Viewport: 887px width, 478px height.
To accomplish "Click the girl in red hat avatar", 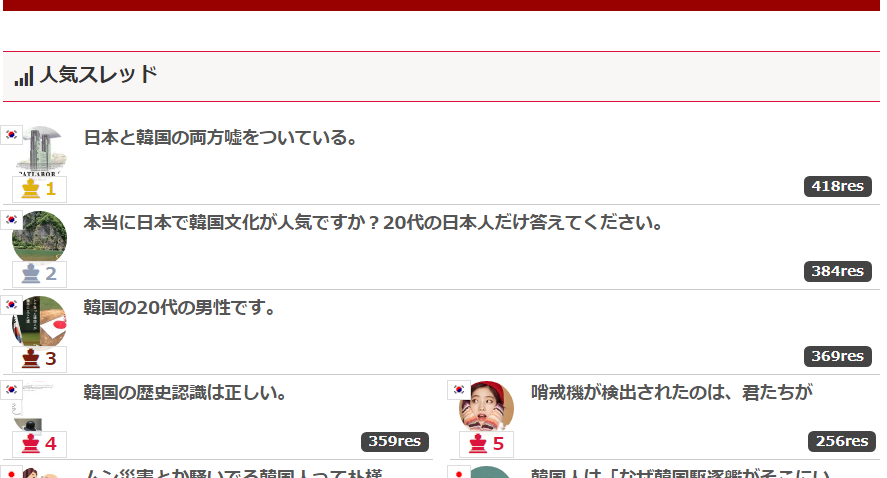I will [486, 406].
